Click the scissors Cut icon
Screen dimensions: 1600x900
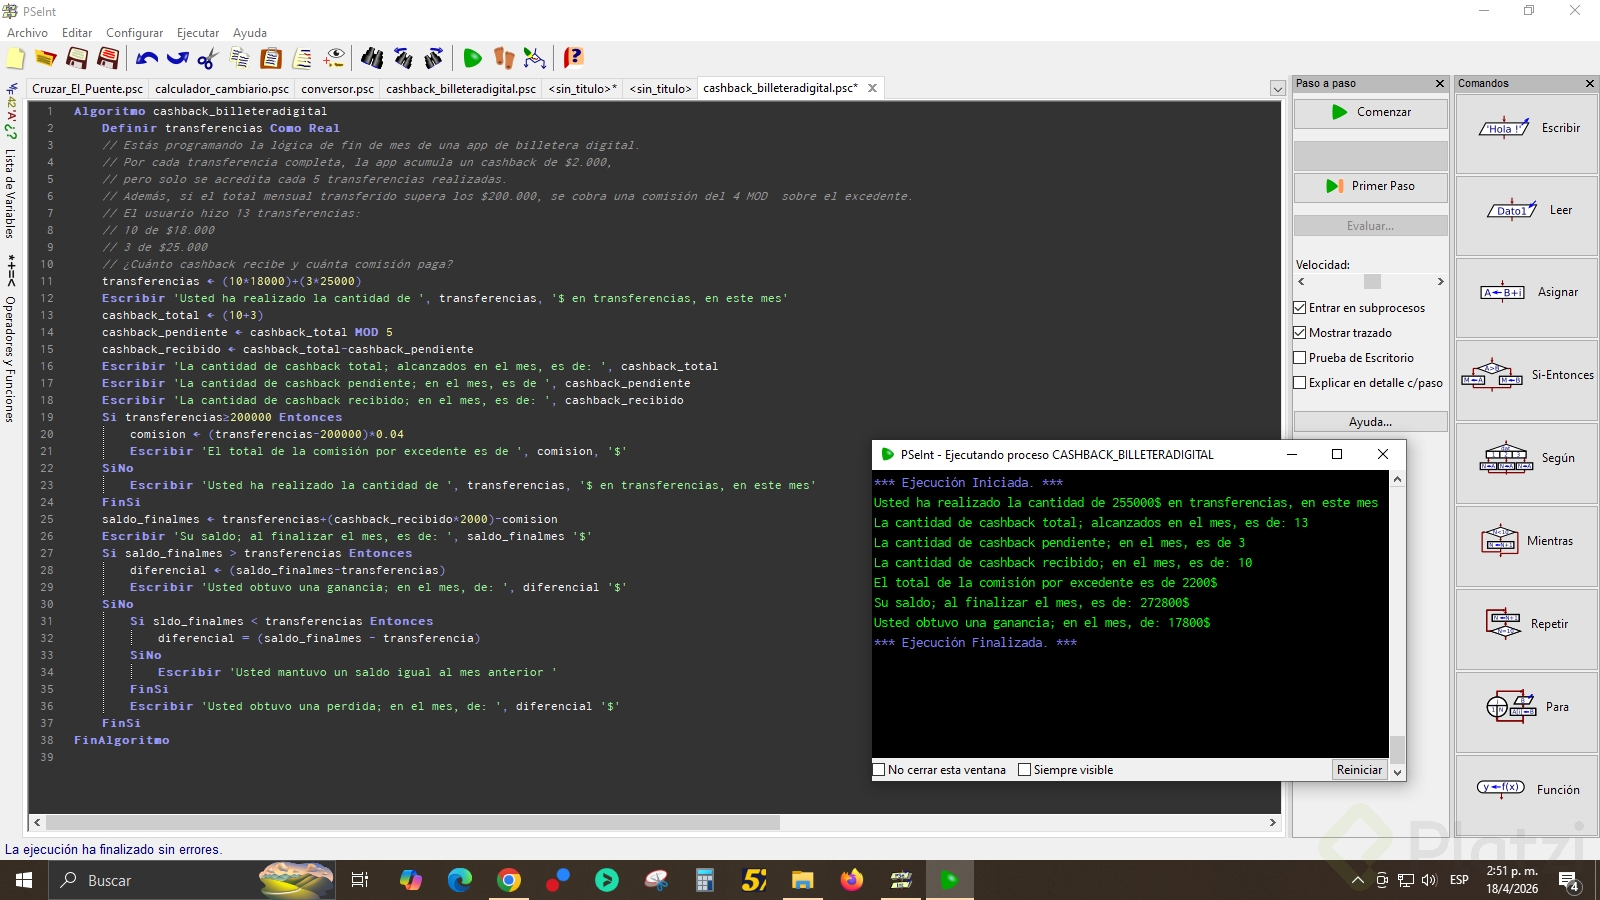pyautogui.click(x=208, y=59)
